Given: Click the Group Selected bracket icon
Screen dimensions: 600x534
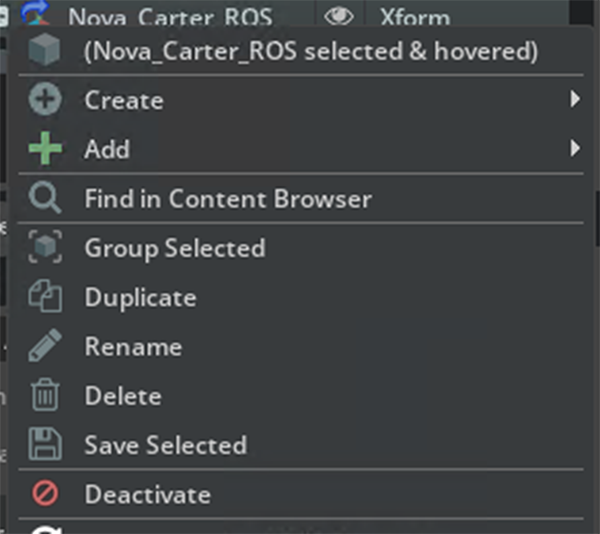Looking at the screenshot, I should [x=45, y=248].
